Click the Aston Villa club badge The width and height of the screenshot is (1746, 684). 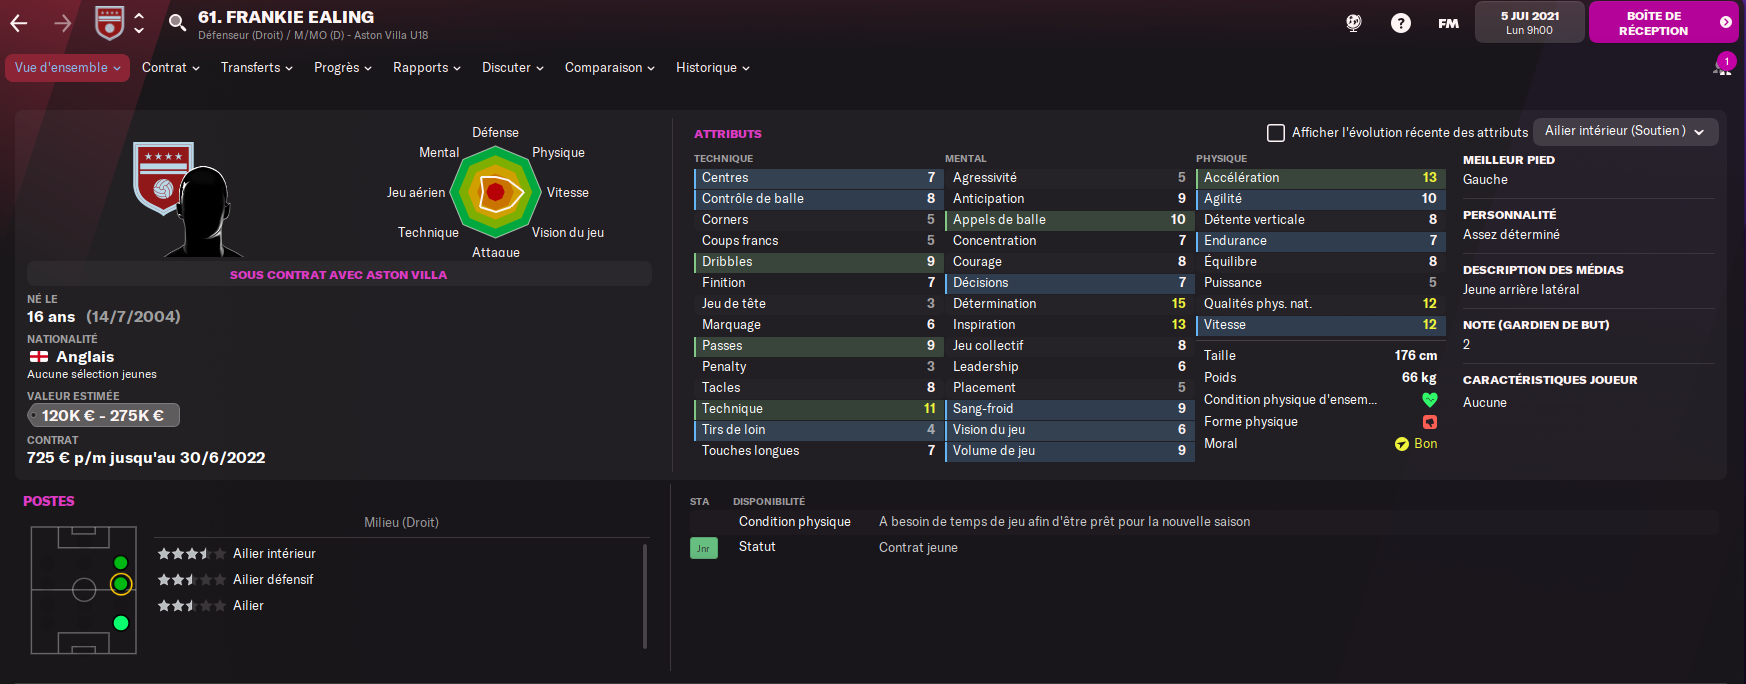coord(109,22)
